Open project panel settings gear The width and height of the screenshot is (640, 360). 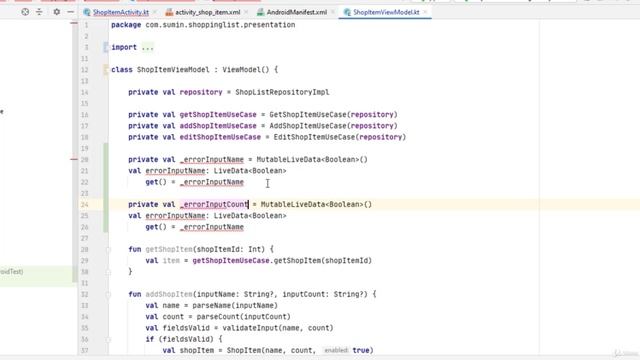pos(57,12)
